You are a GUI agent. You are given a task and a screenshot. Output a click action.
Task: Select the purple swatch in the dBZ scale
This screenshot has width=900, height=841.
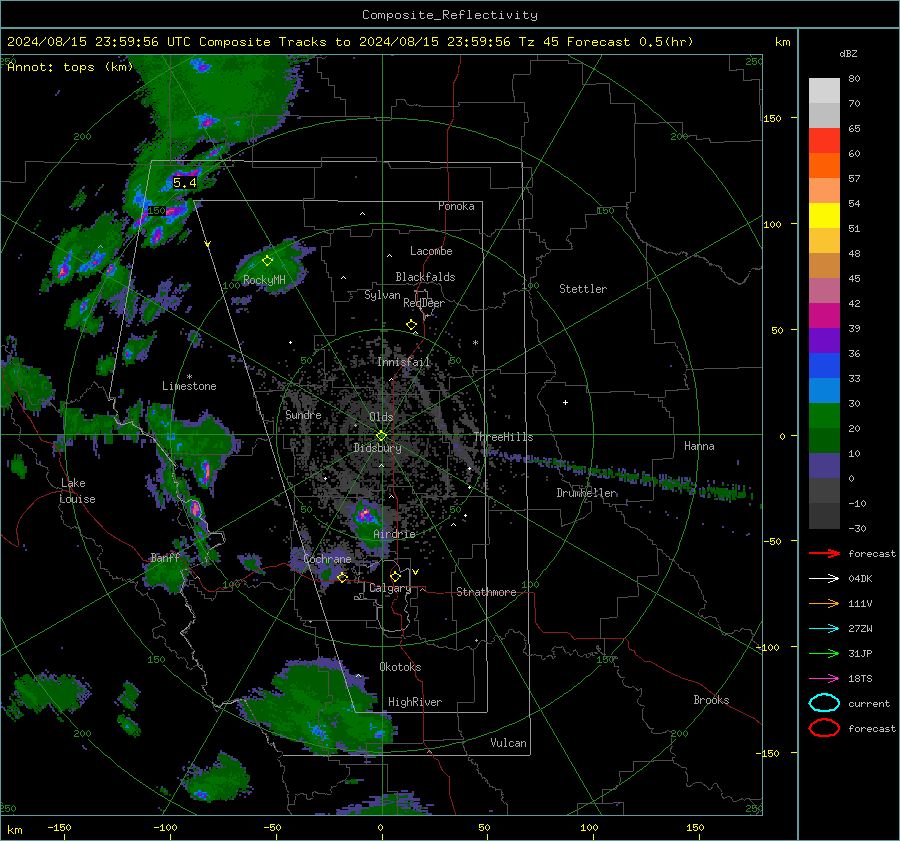(x=824, y=340)
